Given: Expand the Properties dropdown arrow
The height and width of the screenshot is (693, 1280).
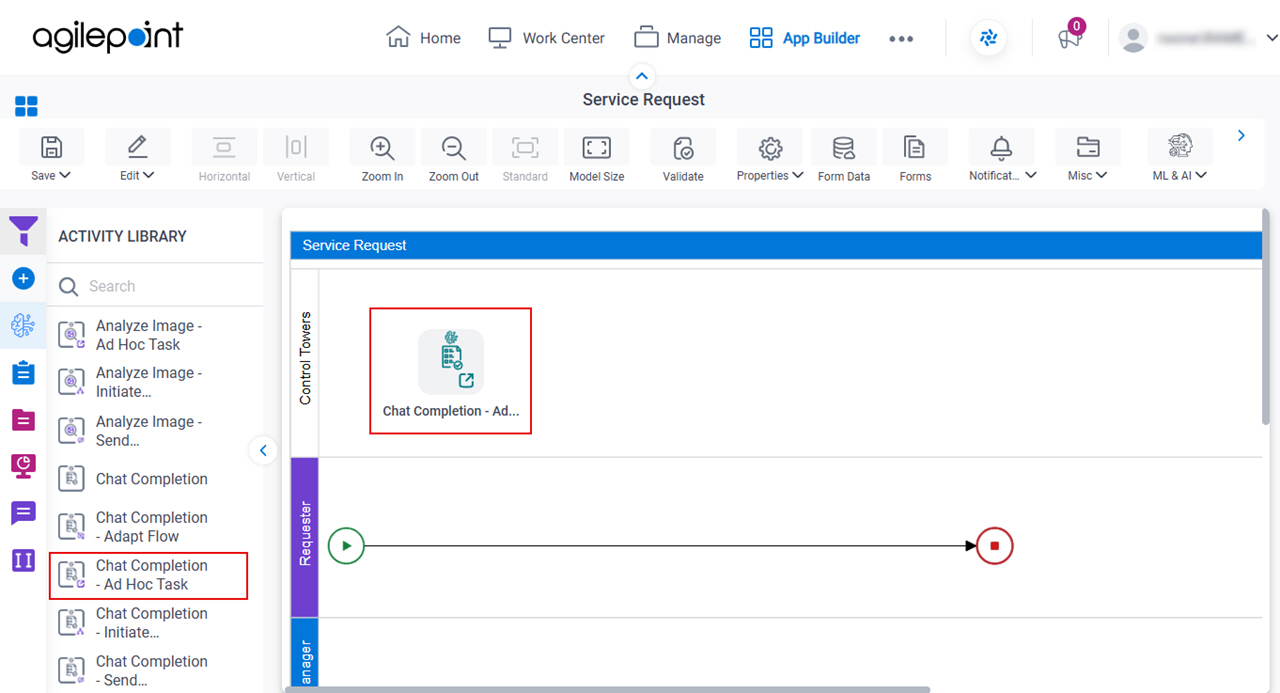Looking at the screenshot, I should pos(798,175).
